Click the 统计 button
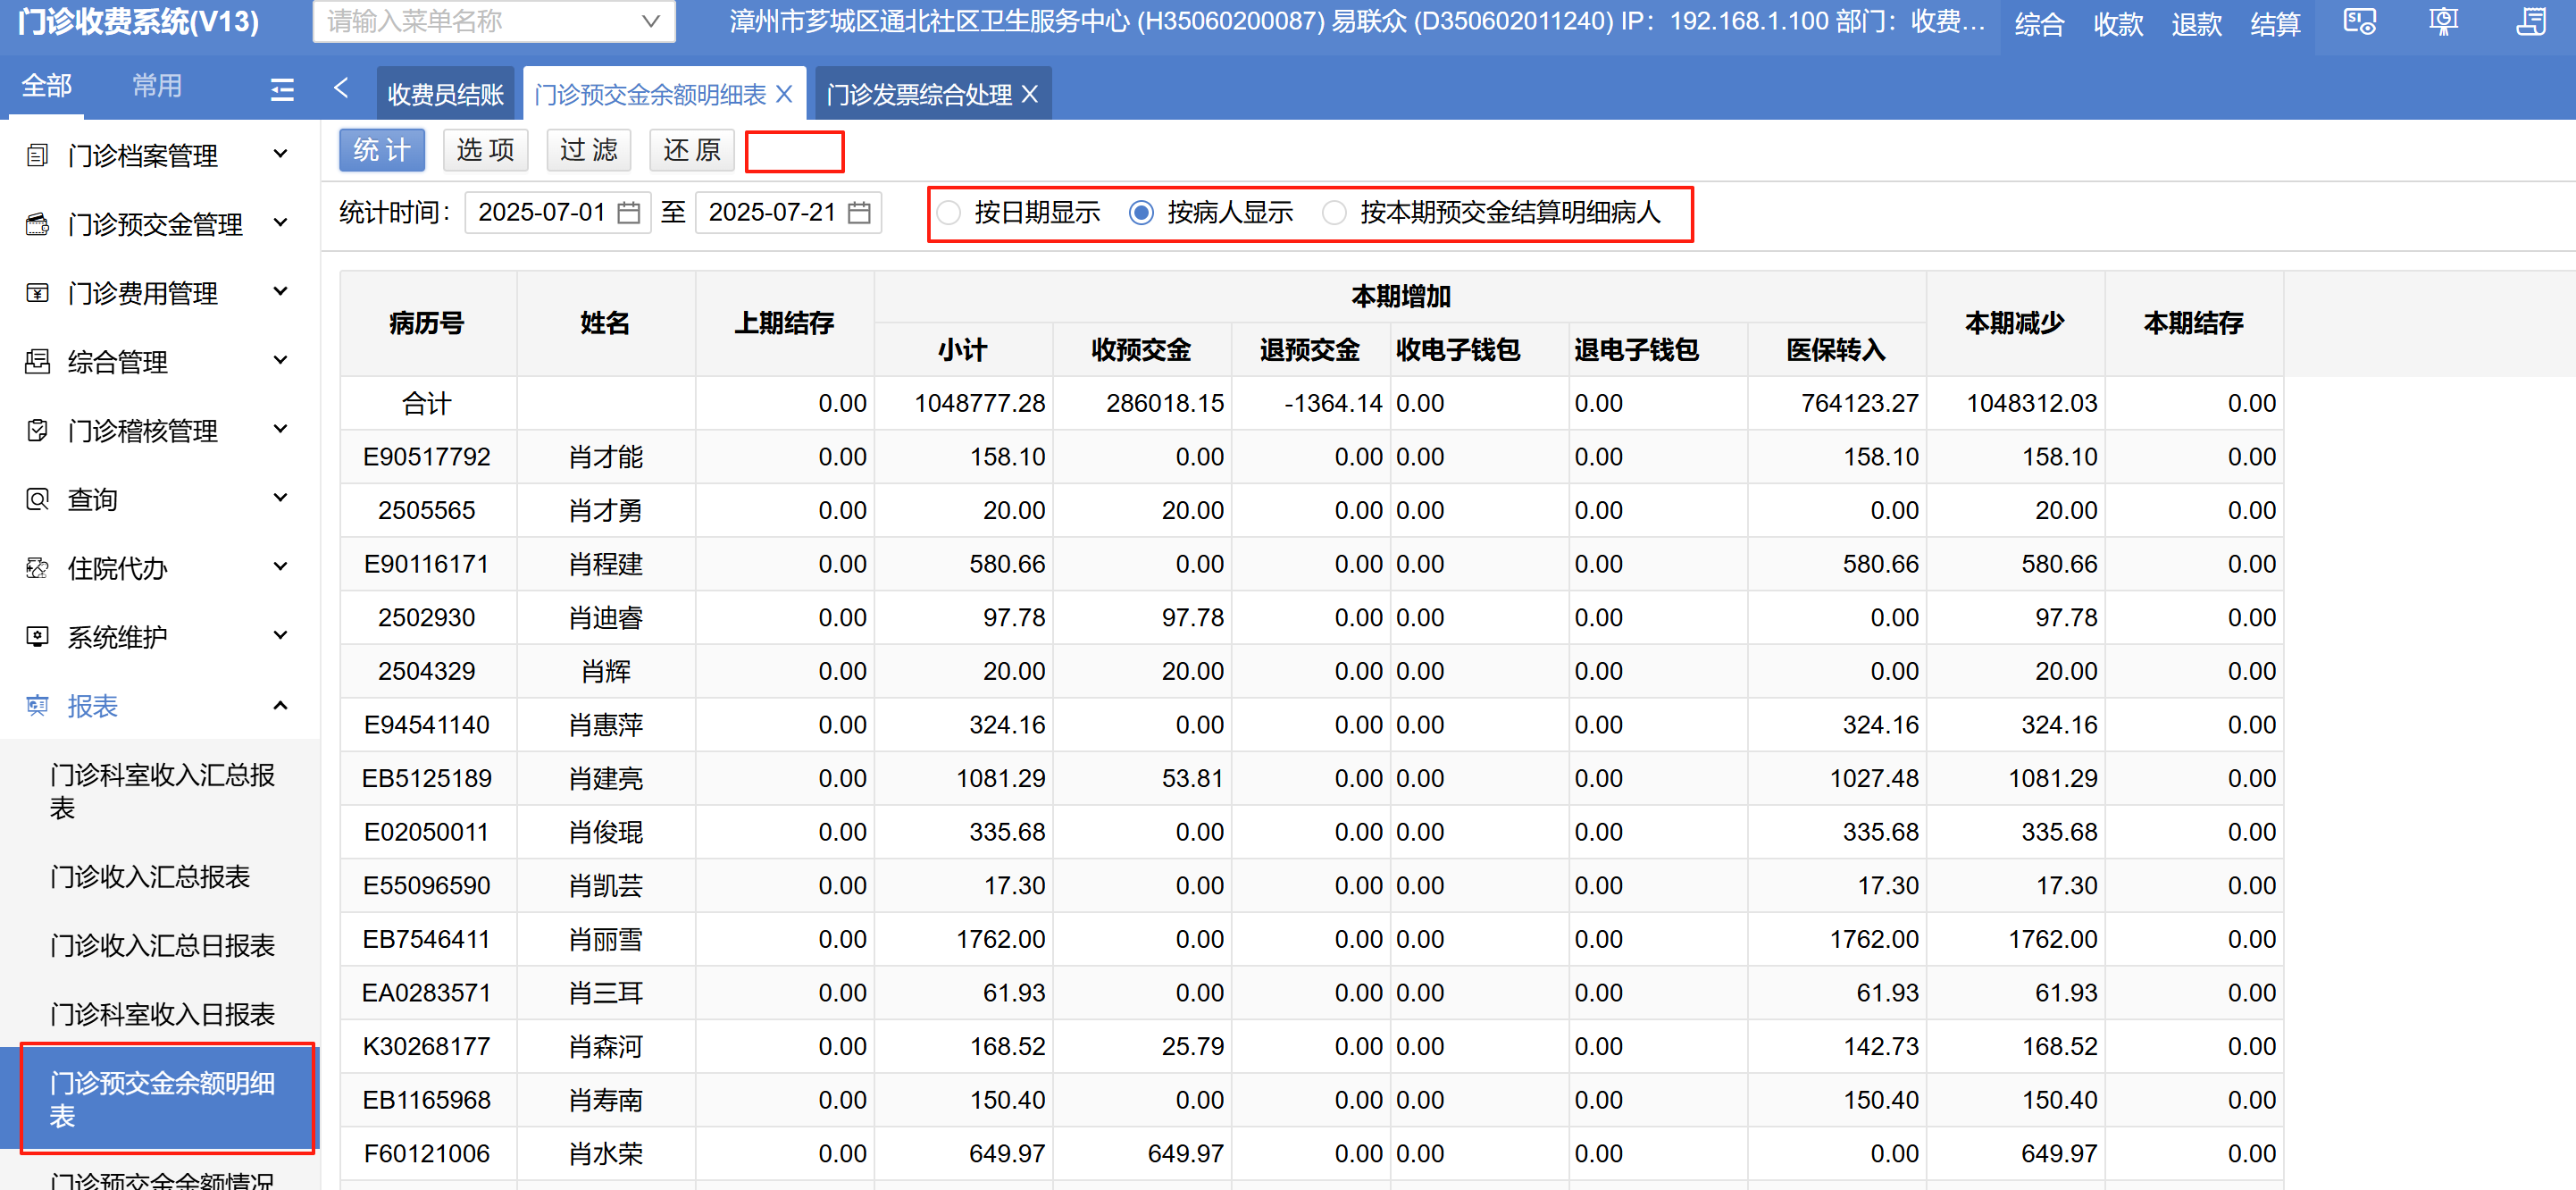The image size is (2576, 1190). point(381,150)
